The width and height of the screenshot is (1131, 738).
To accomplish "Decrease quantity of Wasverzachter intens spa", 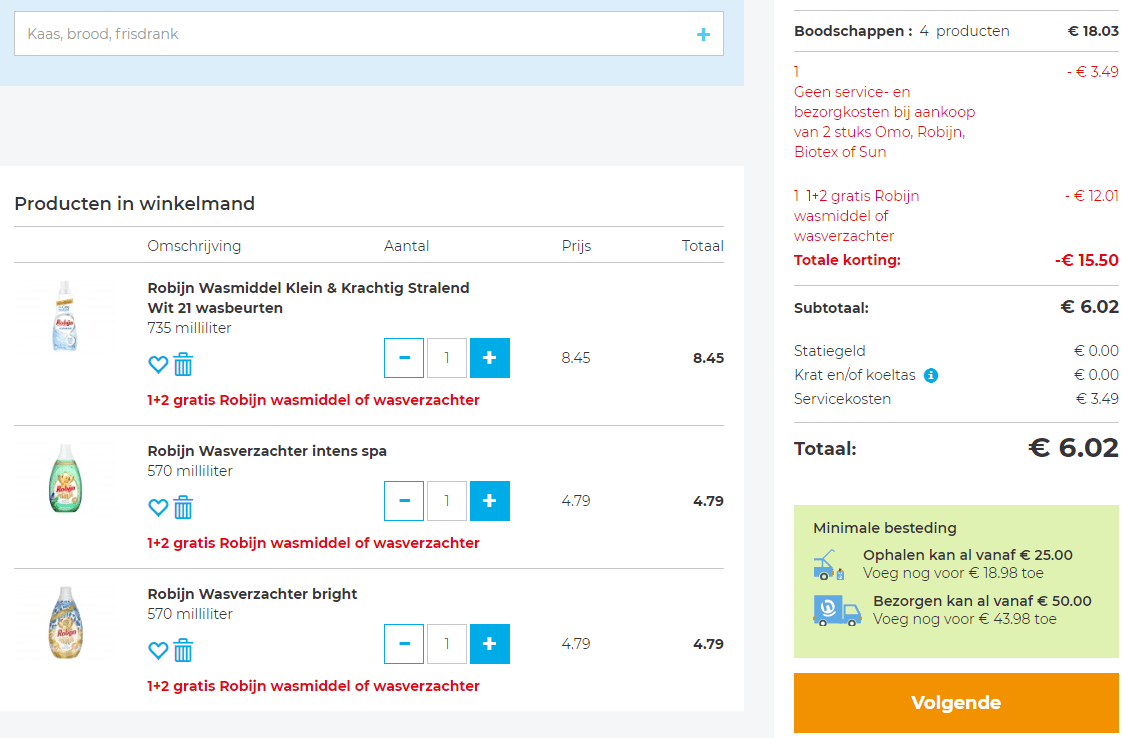I will [x=404, y=501].
